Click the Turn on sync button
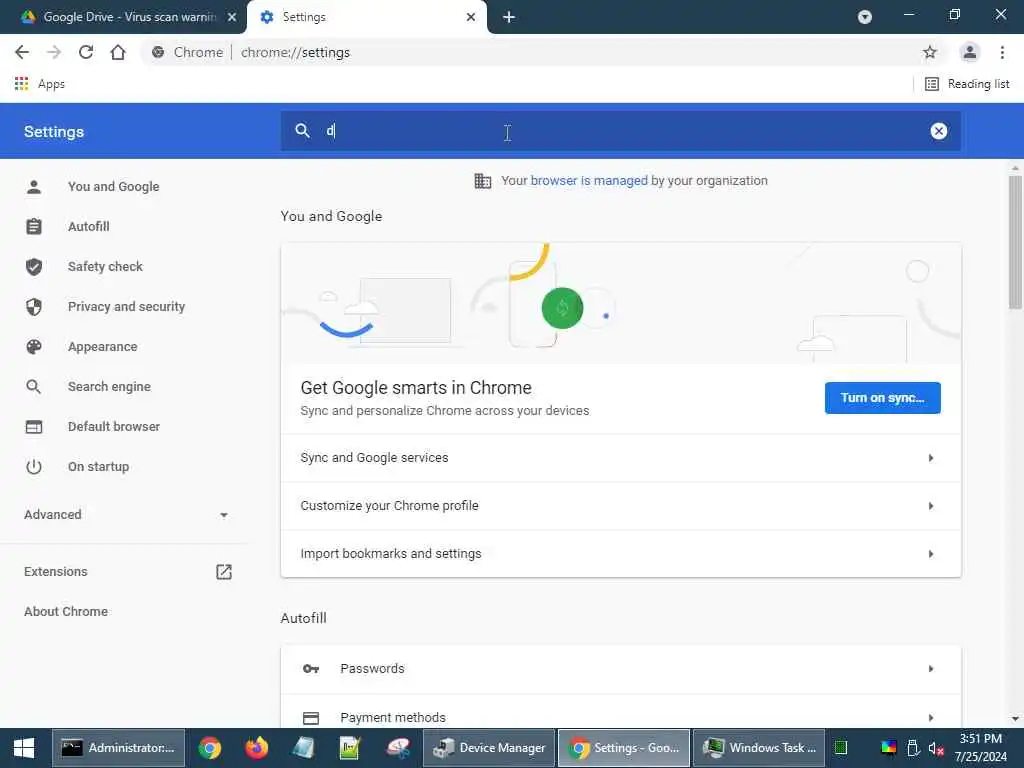This screenshot has height=768, width=1024. [x=882, y=398]
